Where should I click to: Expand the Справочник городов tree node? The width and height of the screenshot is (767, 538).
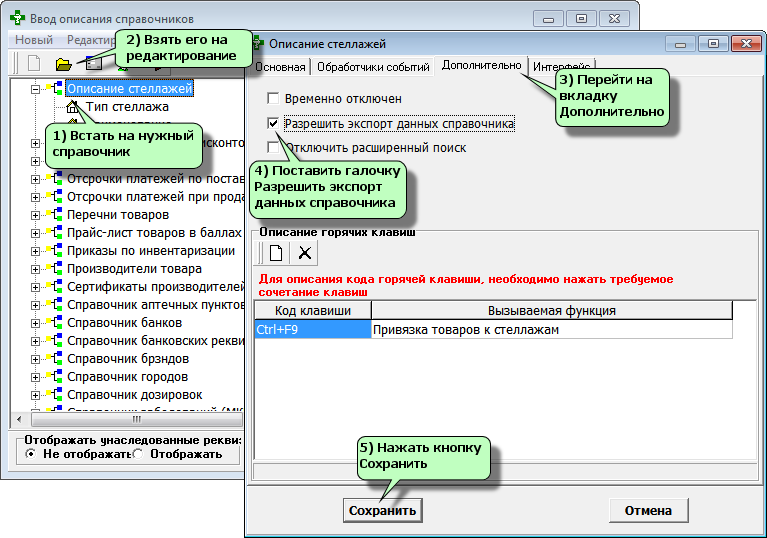[36, 377]
